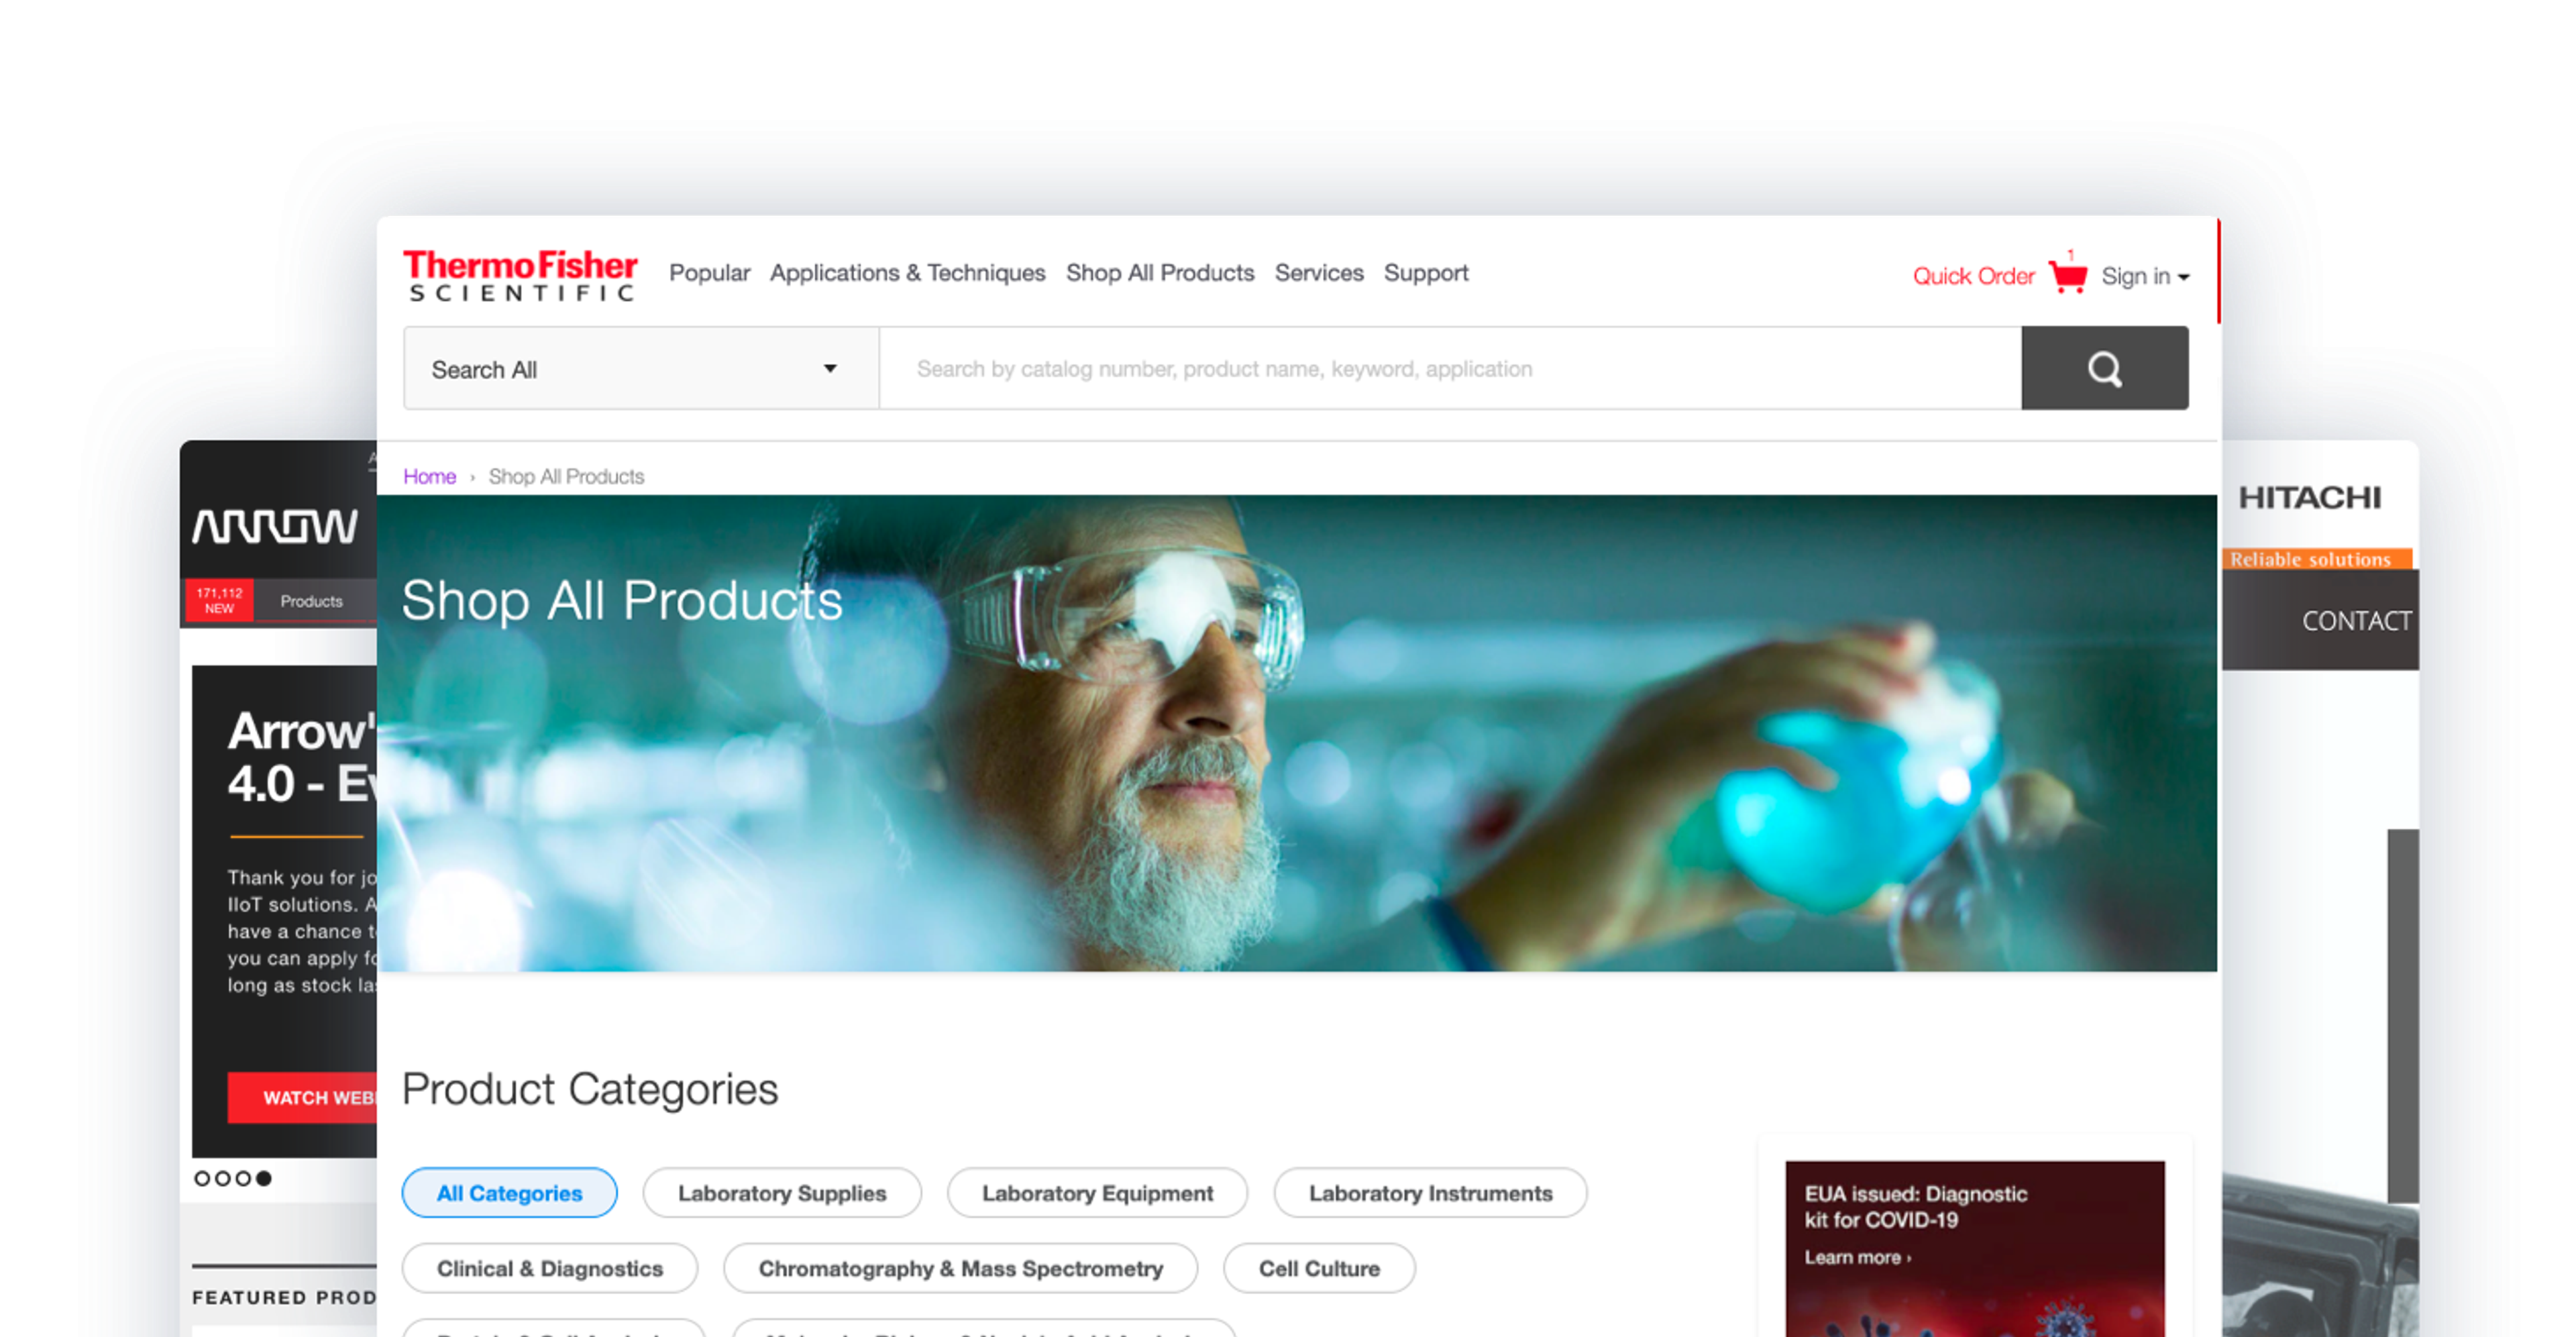The image size is (2576, 1337).
Task: Select Laboratory Supplies category
Action: tap(782, 1193)
